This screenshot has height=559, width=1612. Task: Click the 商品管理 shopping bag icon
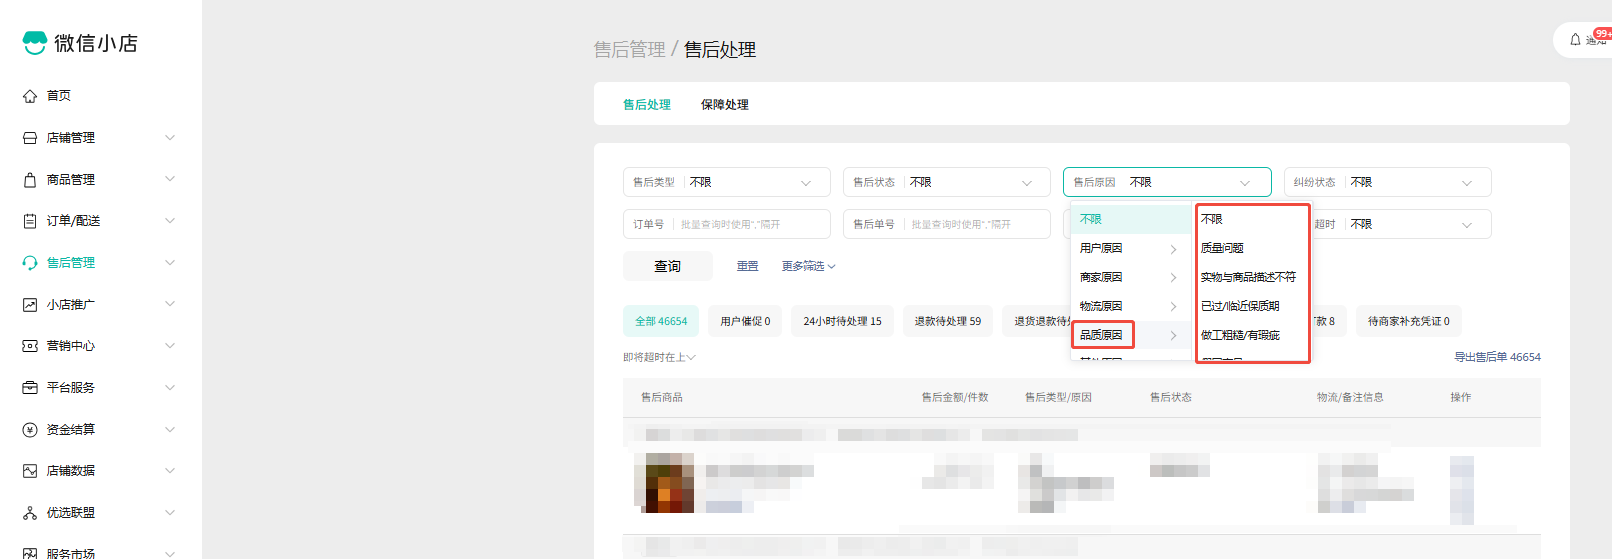(30, 180)
